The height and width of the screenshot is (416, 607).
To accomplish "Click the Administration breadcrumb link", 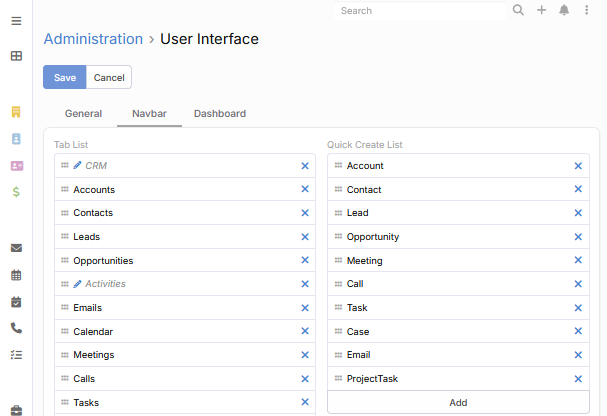I will [93, 39].
